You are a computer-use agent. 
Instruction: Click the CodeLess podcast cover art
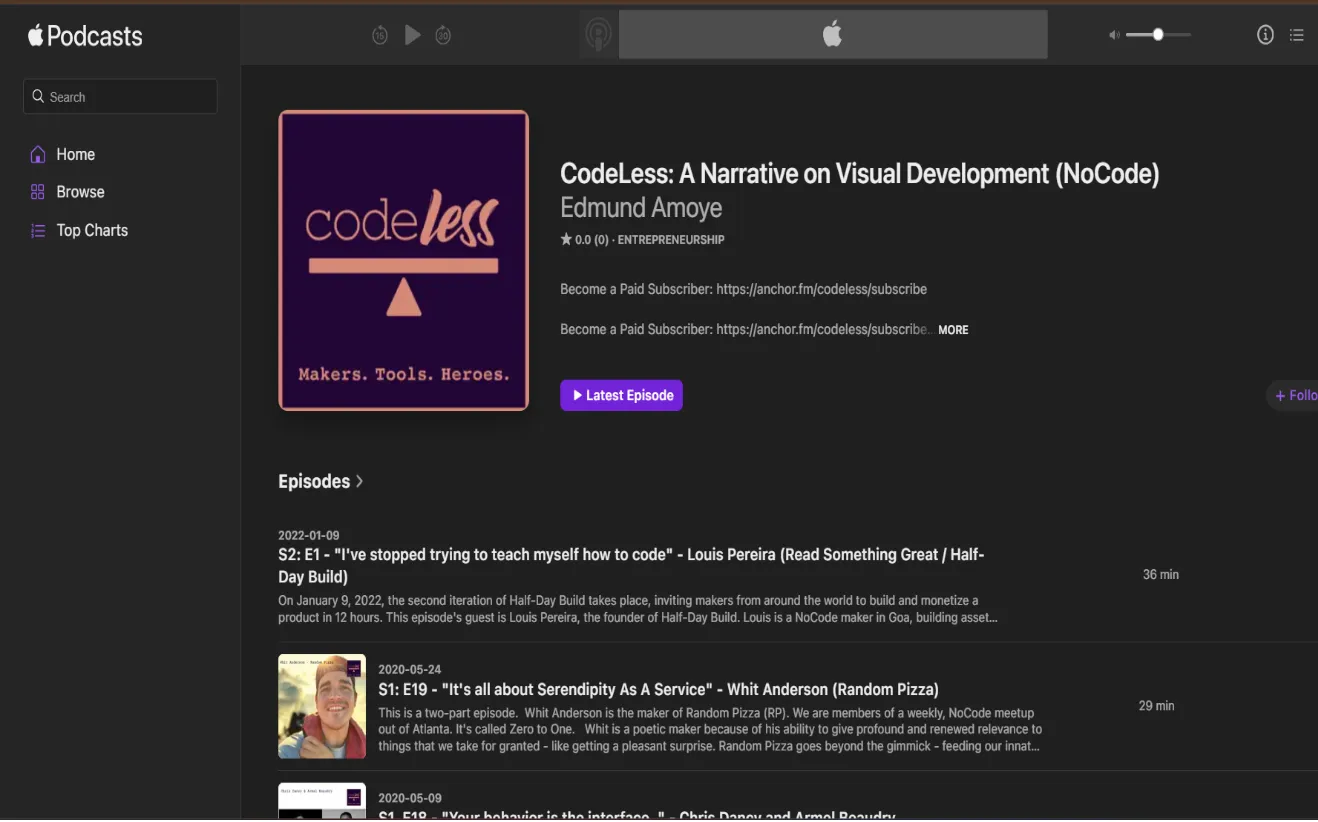(403, 260)
